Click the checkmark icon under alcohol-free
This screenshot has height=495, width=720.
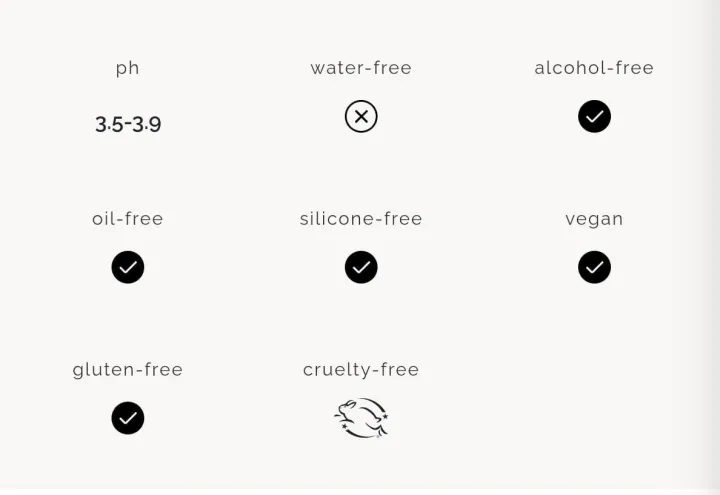[x=594, y=117]
